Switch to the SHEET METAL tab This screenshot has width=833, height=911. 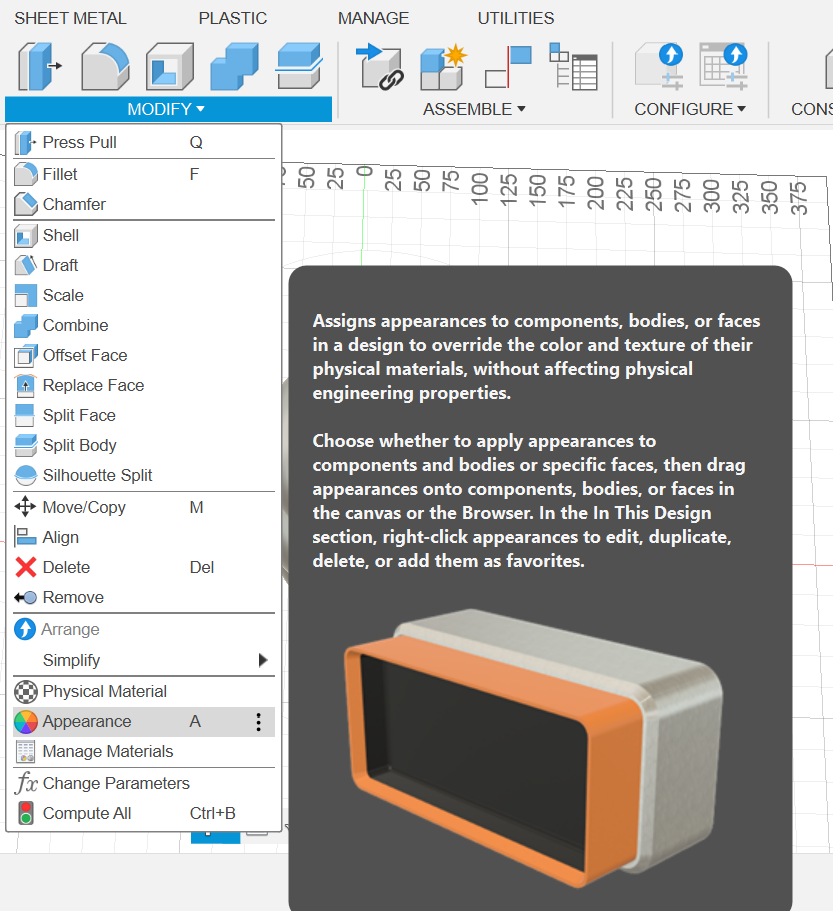pos(71,18)
